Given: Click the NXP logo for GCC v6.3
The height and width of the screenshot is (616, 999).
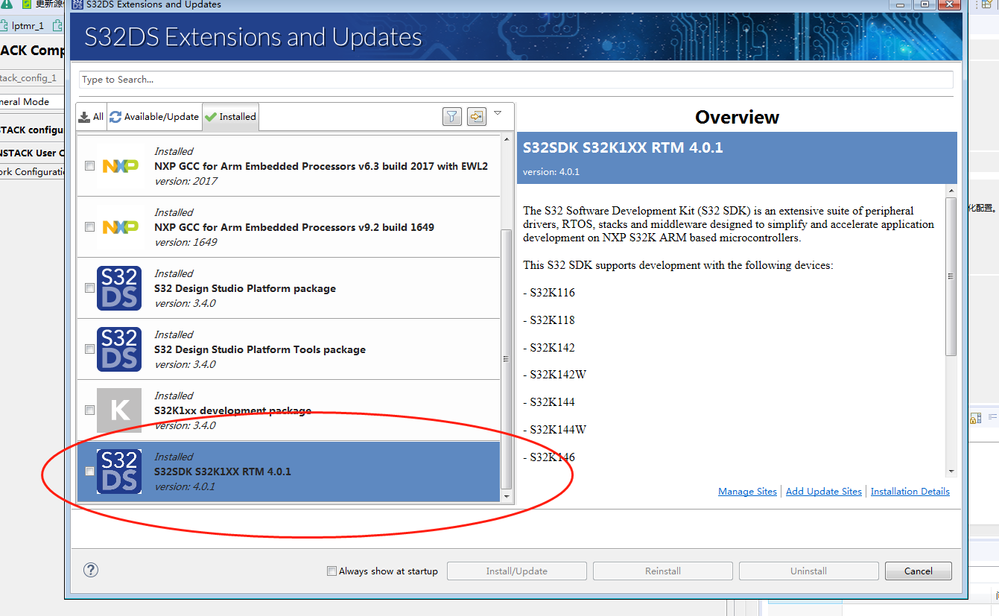Looking at the screenshot, I should [x=120, y=166].
